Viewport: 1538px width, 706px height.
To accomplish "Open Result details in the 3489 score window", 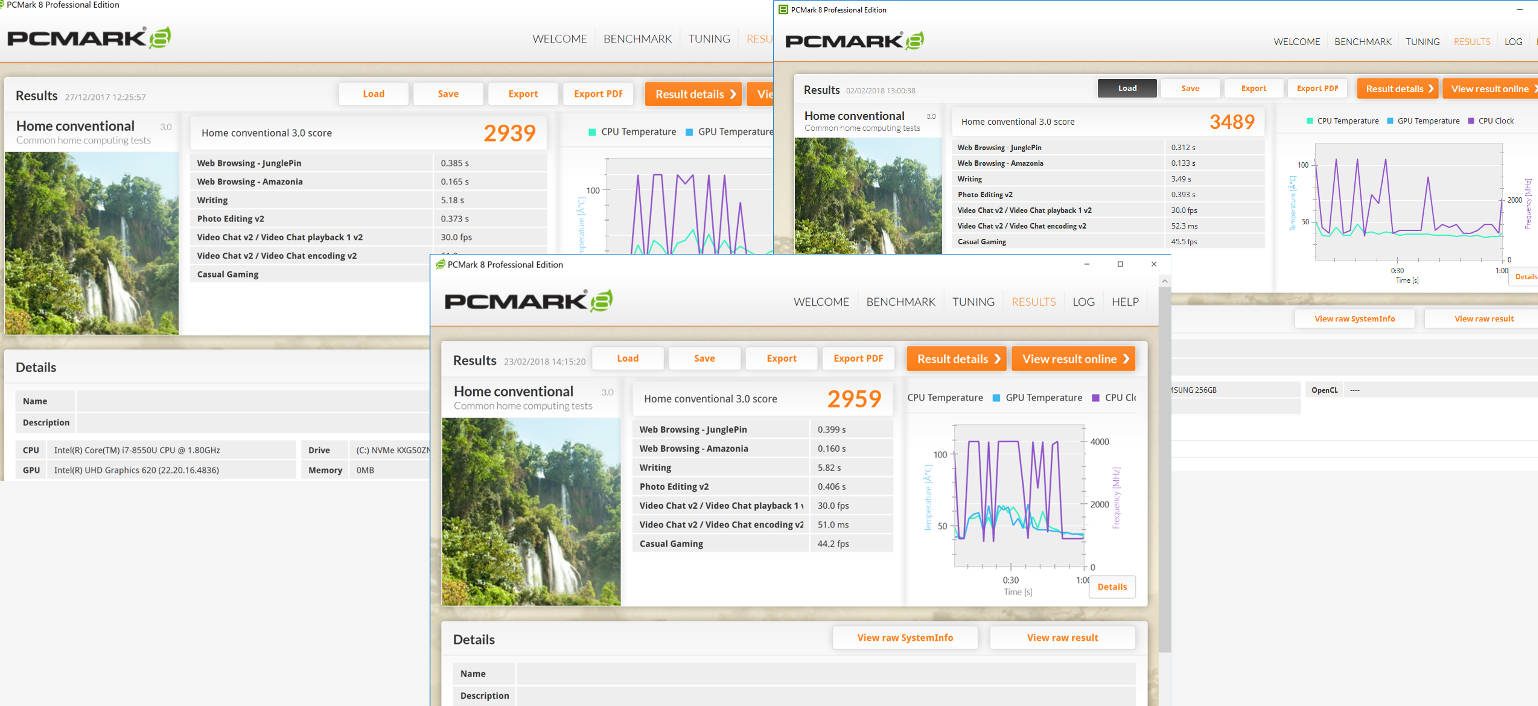I will pos(1398,89).
